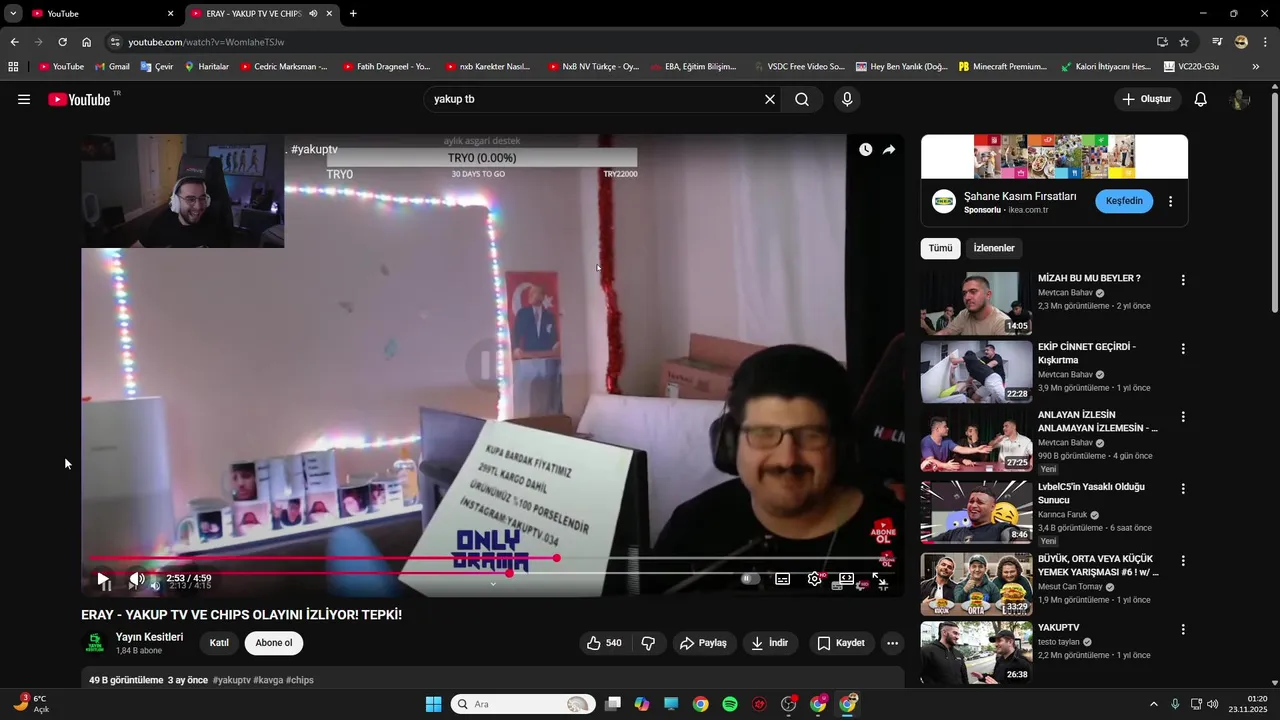Image resolution: width=1280 pixels, height=720 pixels.
Task: Switch player to theater mode
Action: click(x=846, y=578)
